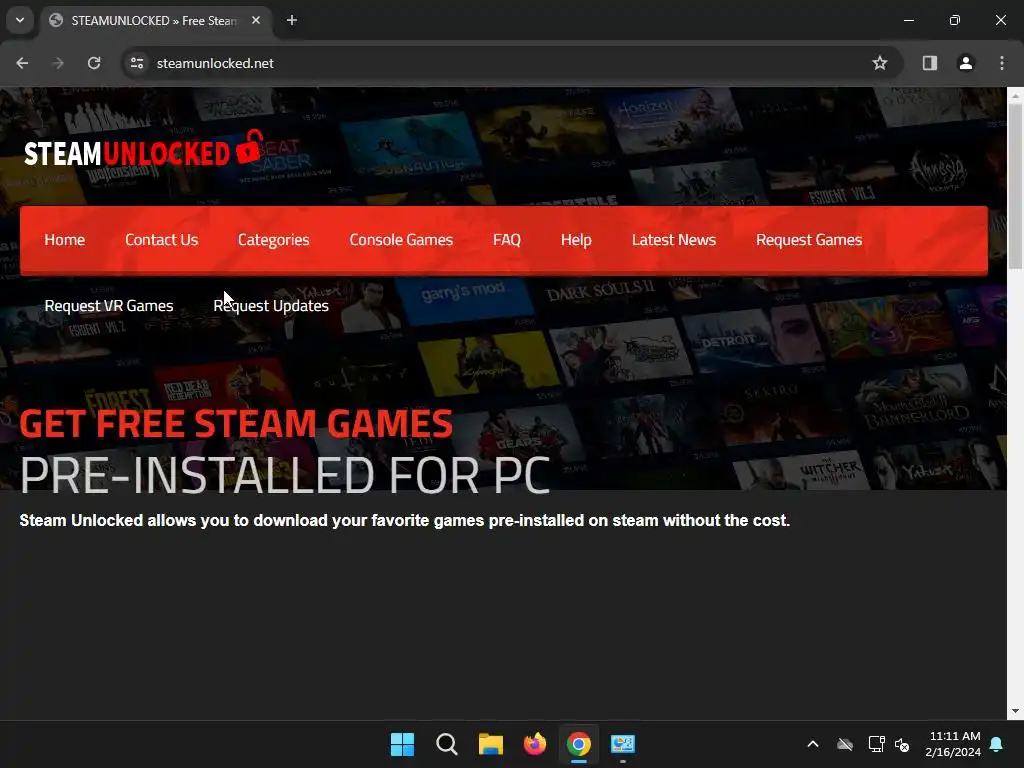1024x768 pixels.
Task: Click the muted volume tray icon
Action: click(903, 744)
